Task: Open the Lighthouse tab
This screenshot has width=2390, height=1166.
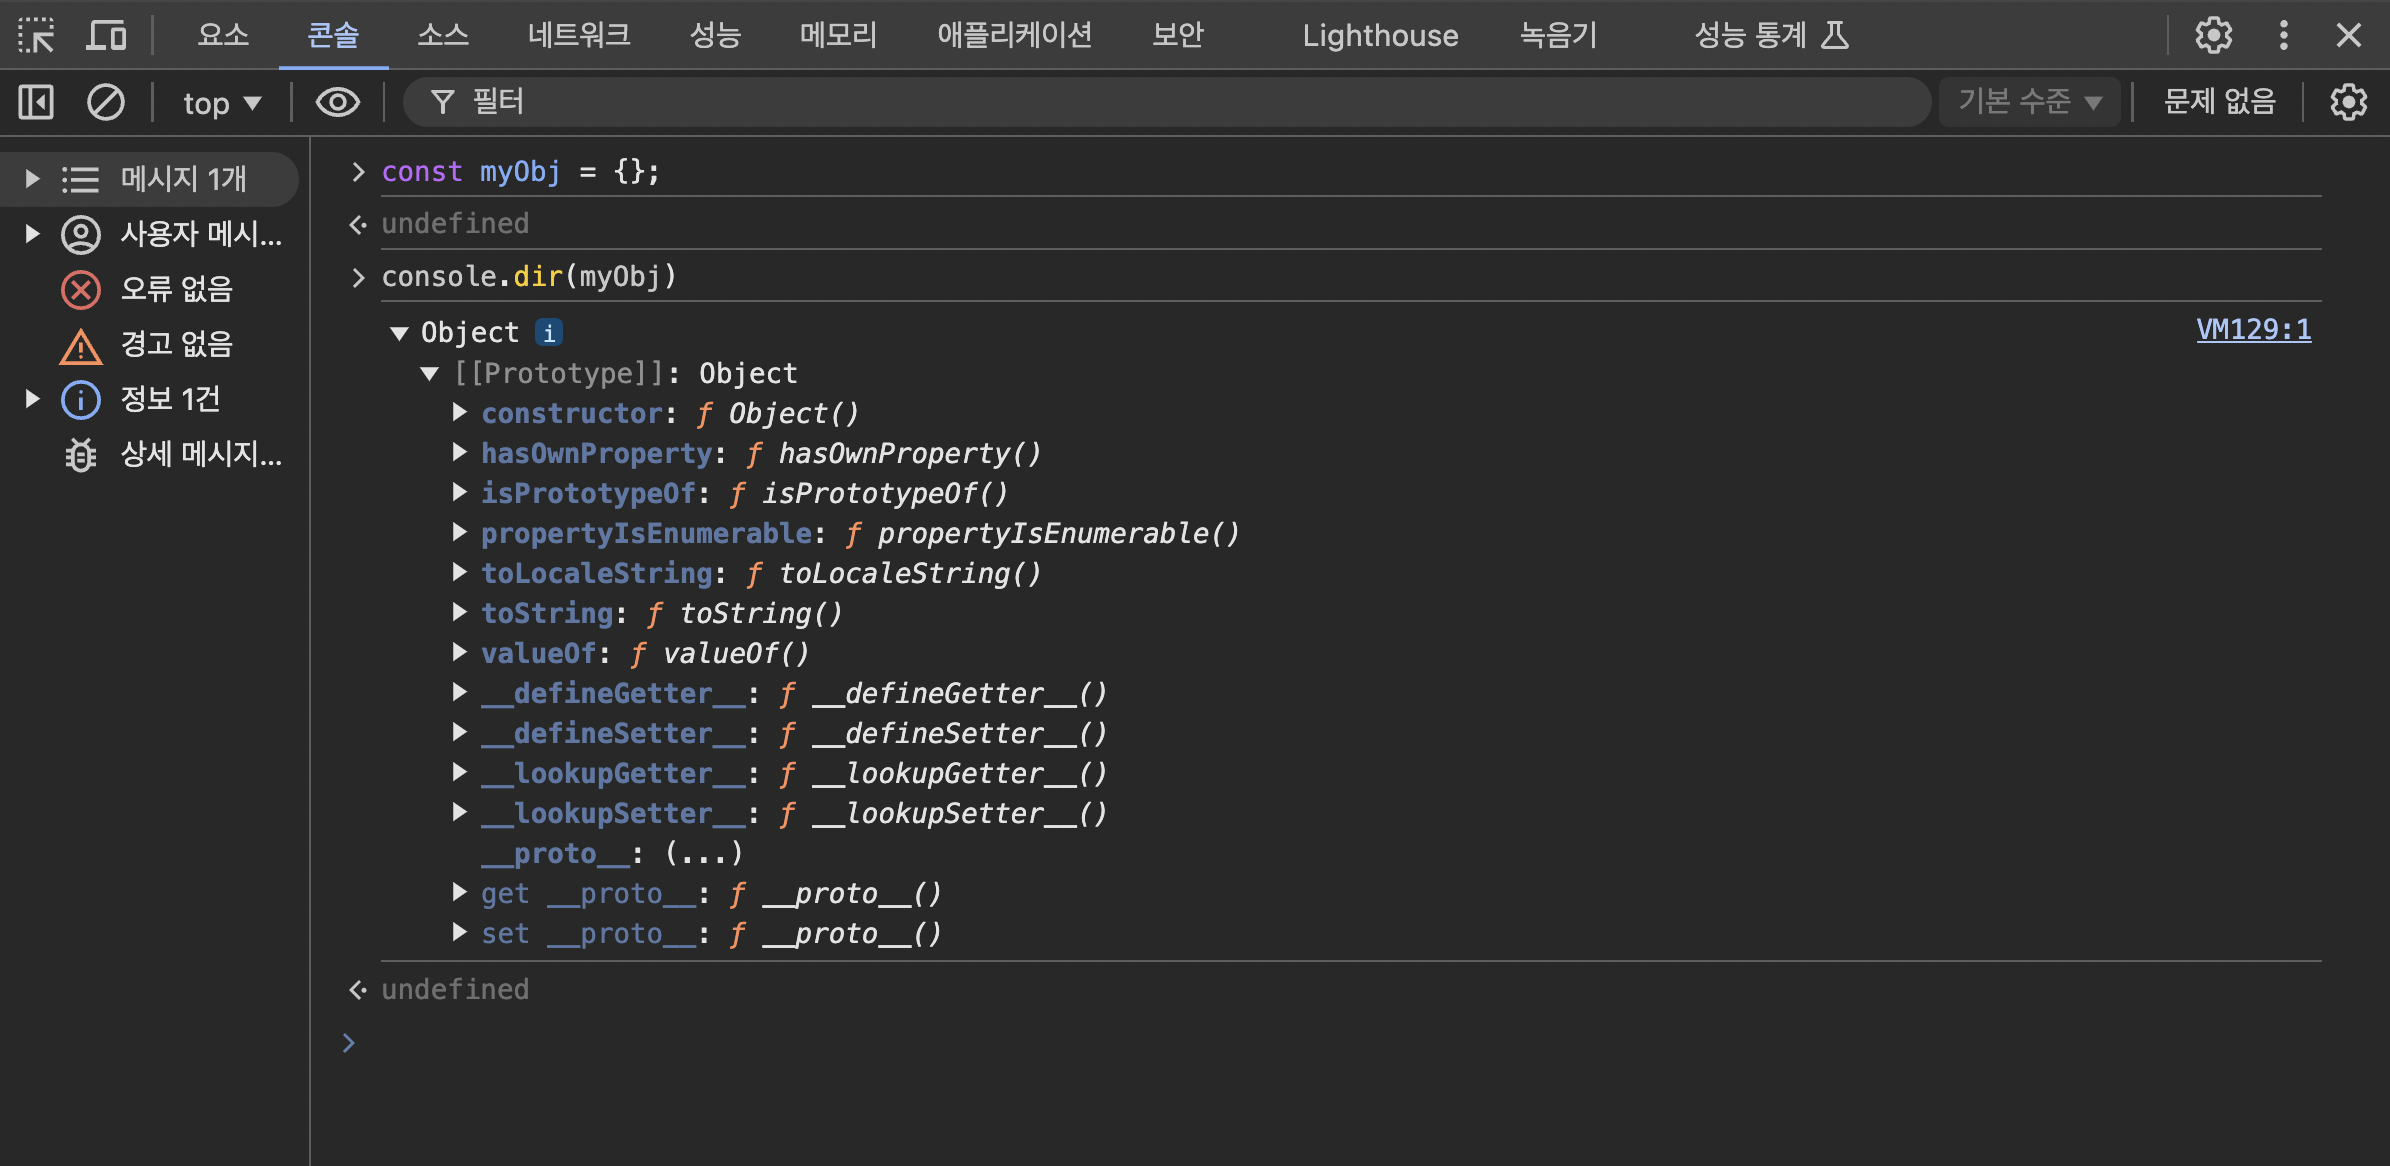Action: [x=1379, y=36]
